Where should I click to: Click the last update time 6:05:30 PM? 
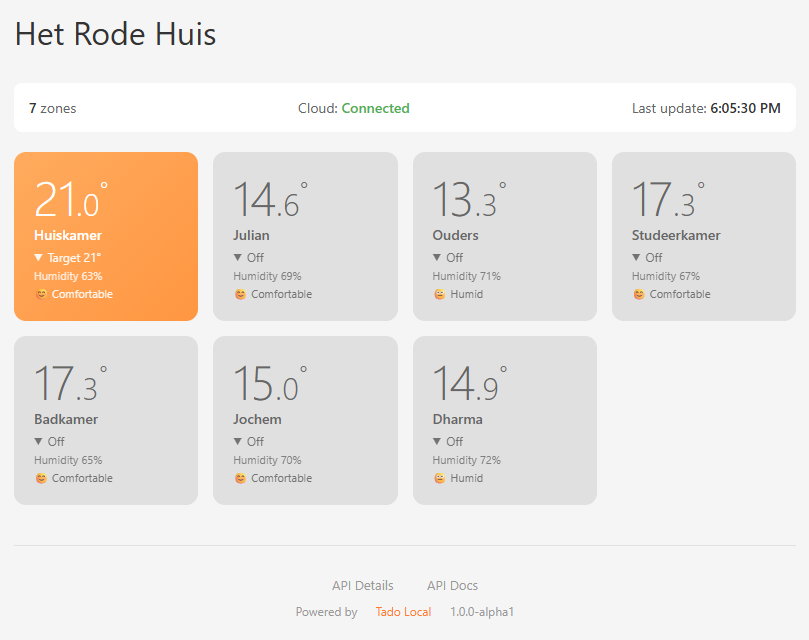[745, 108]
